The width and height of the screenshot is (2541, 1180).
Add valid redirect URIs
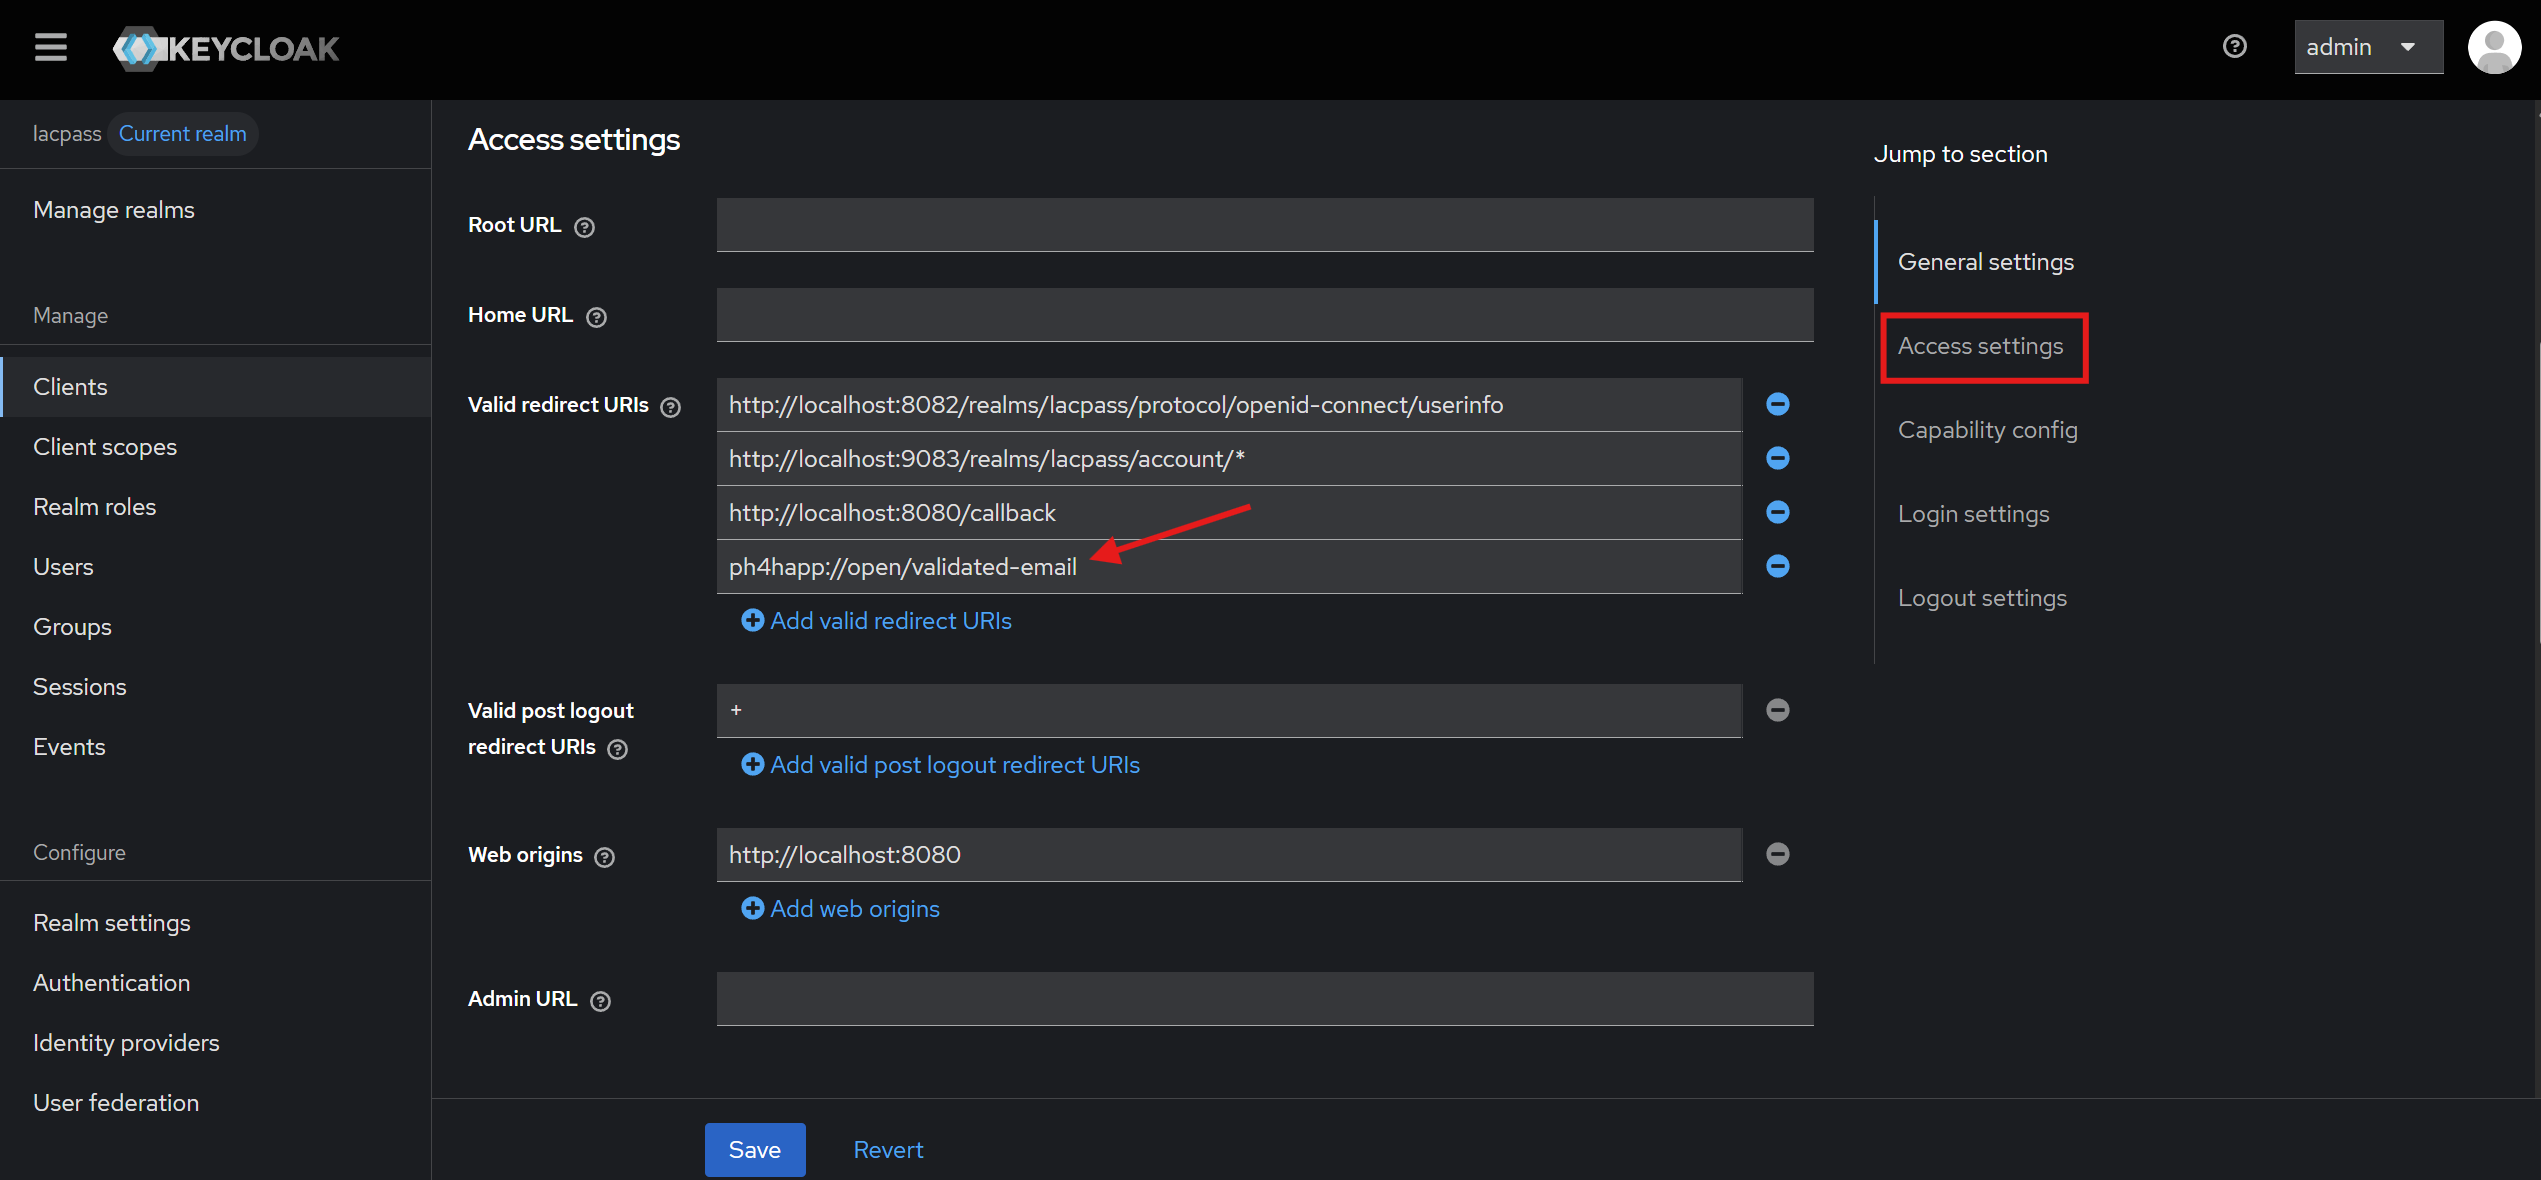pos(876,621)
